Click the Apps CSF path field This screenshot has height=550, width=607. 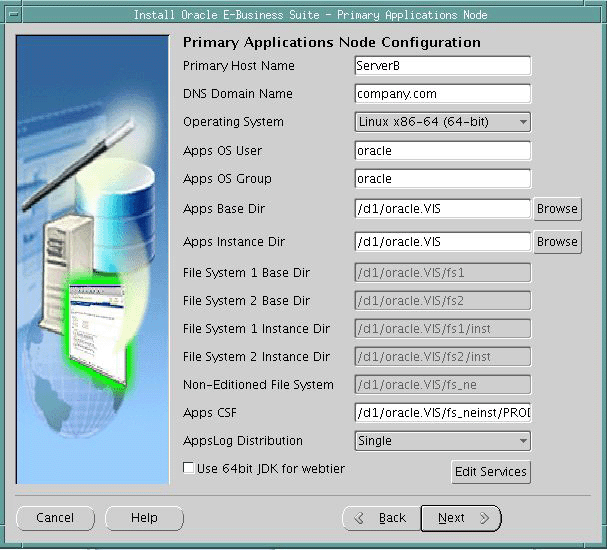click(x=442, y=413)
